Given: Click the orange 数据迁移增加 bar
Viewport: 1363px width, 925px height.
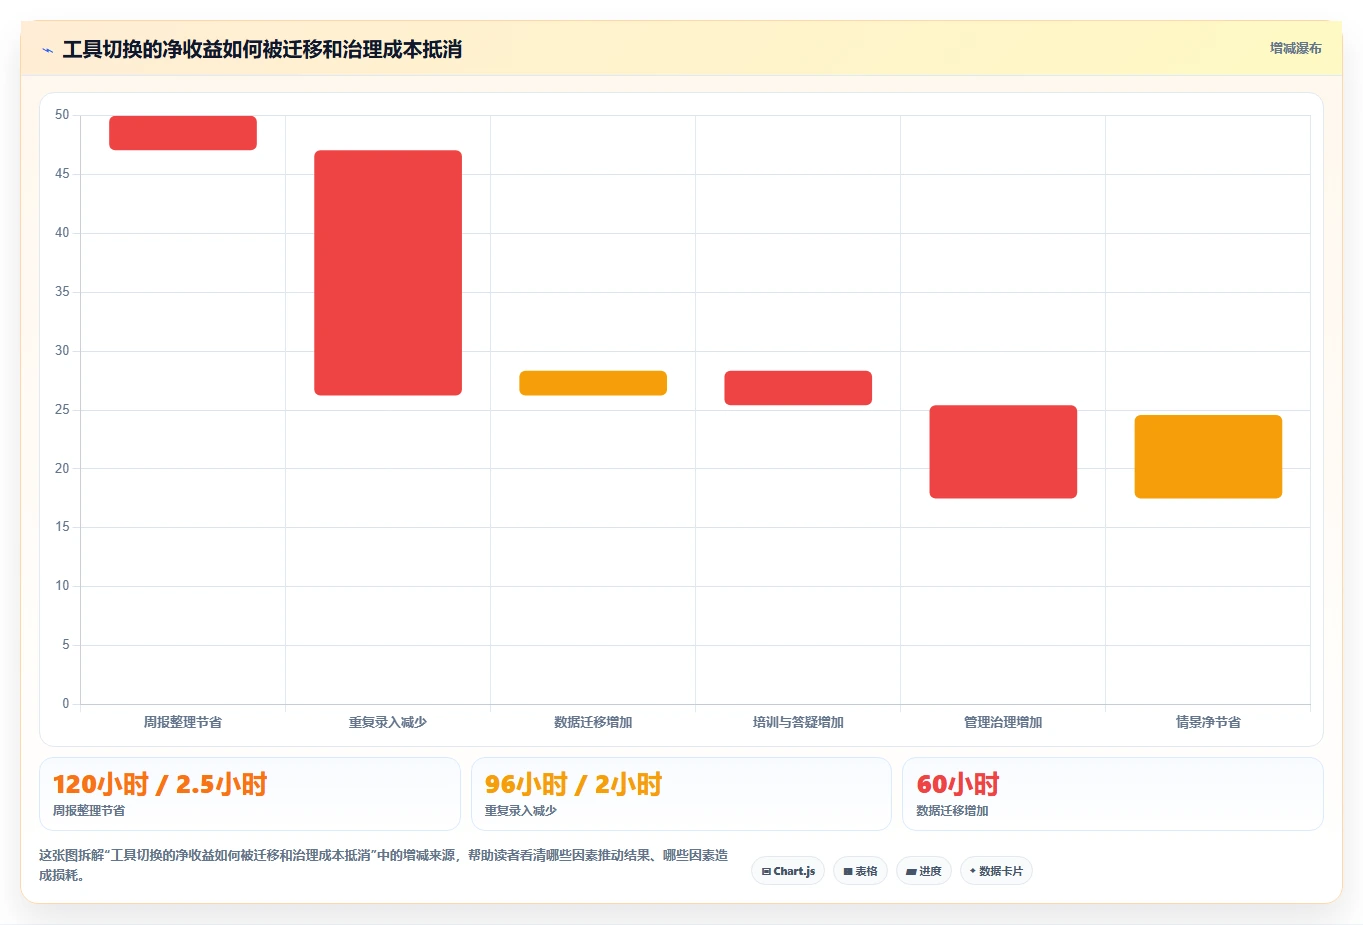Looking at the screenshot, I should pos(593,383).
